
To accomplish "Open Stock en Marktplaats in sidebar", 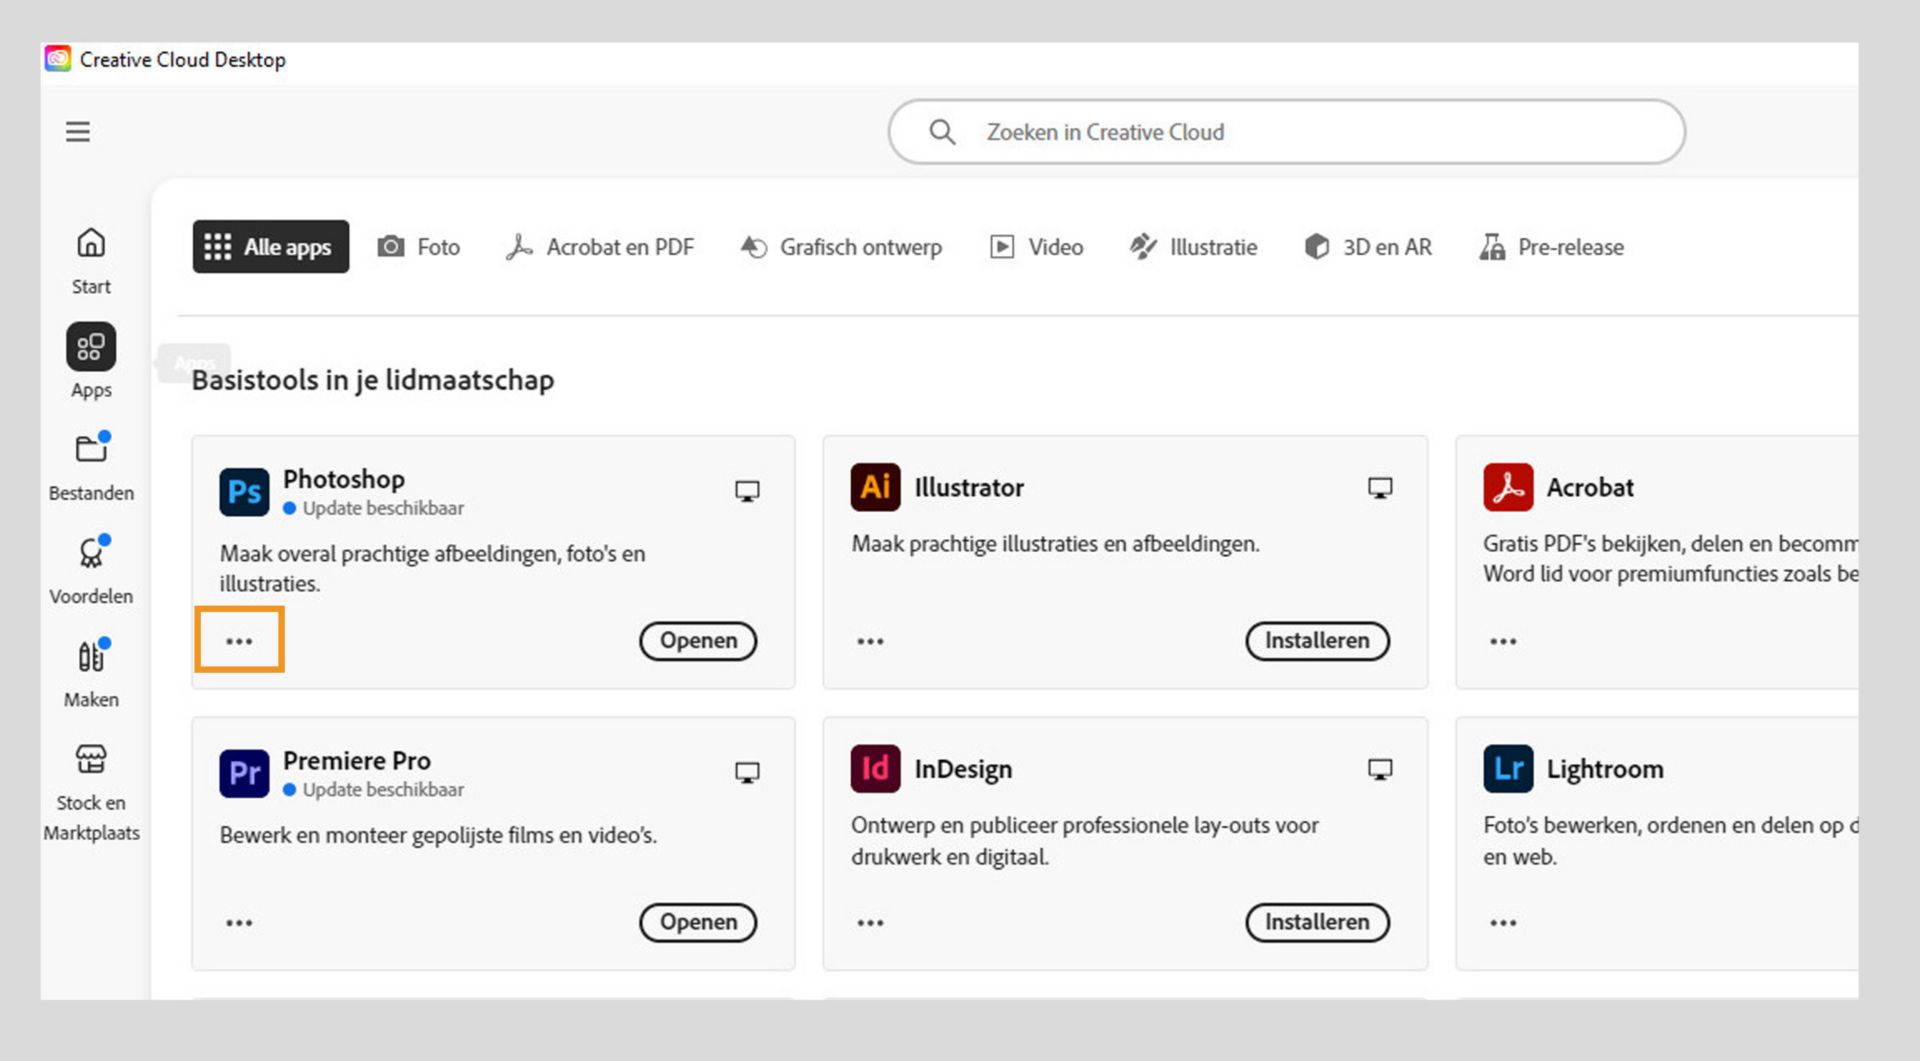I will click(x=91, y=790).
